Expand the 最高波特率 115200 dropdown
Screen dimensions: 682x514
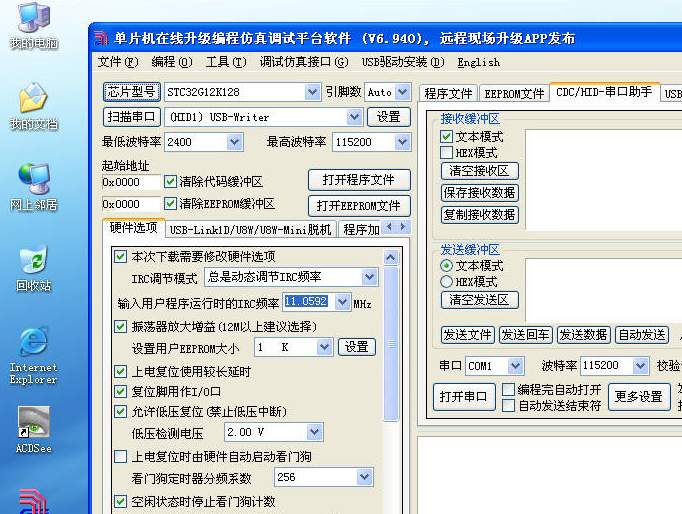click(402, 142)
